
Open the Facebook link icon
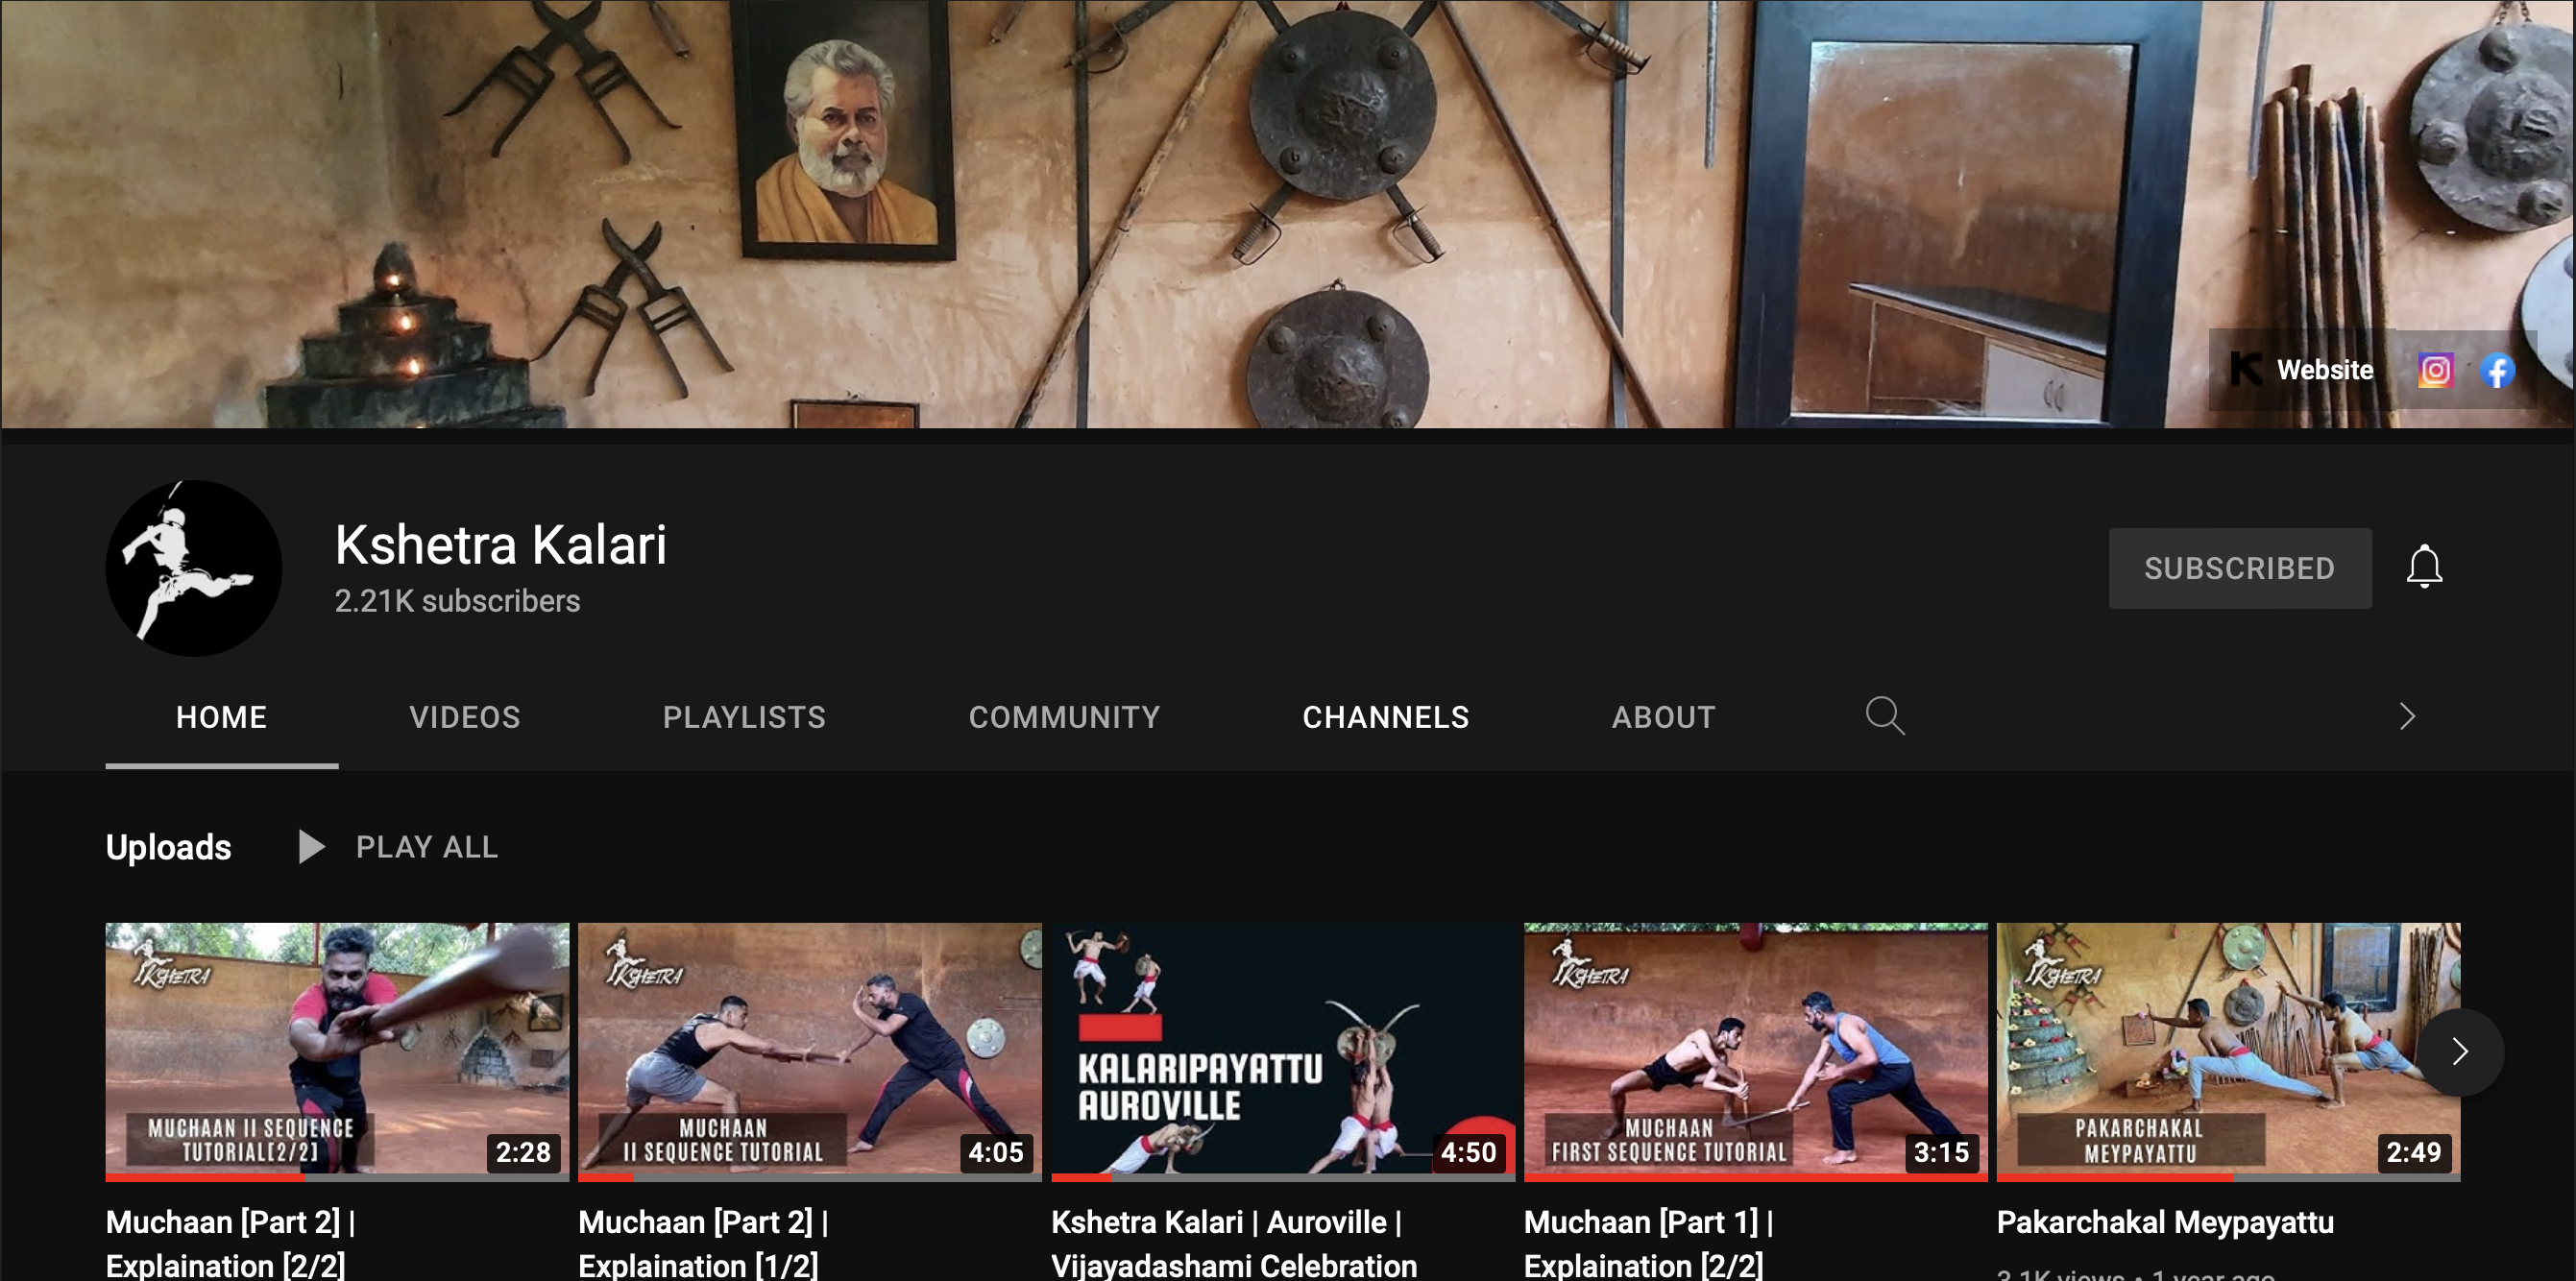point(2497,371)
